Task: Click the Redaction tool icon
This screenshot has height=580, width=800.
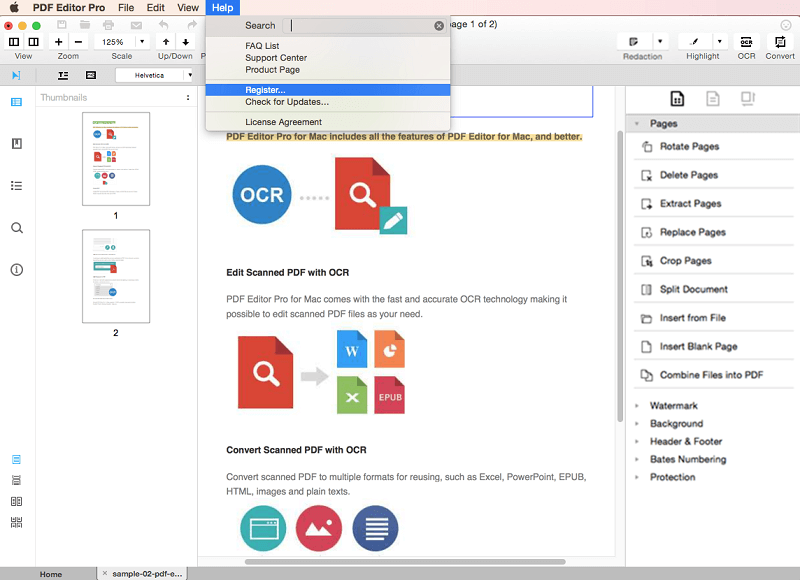Action: [x=633, y=42]
